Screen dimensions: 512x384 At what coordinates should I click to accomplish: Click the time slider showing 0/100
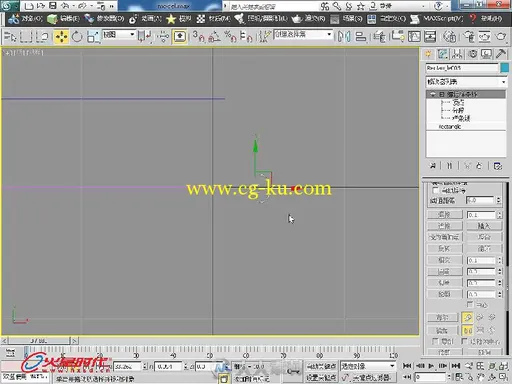pyautogui.click(x=39, y=341)
